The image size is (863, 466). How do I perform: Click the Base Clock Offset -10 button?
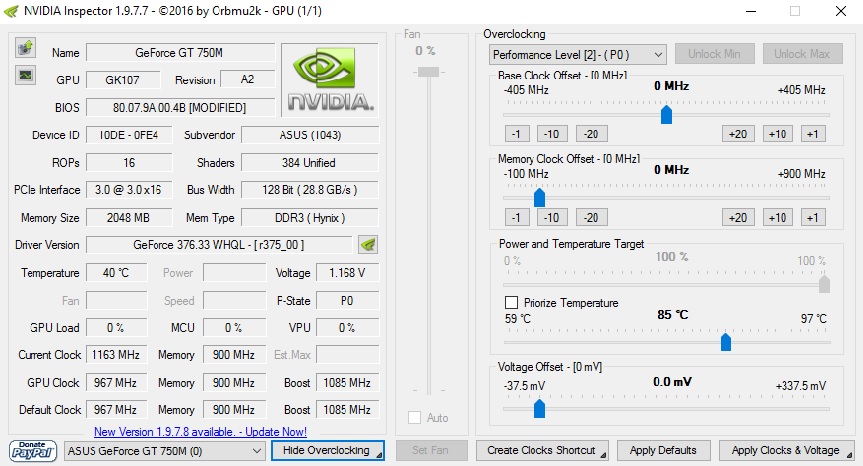[551, 134]
